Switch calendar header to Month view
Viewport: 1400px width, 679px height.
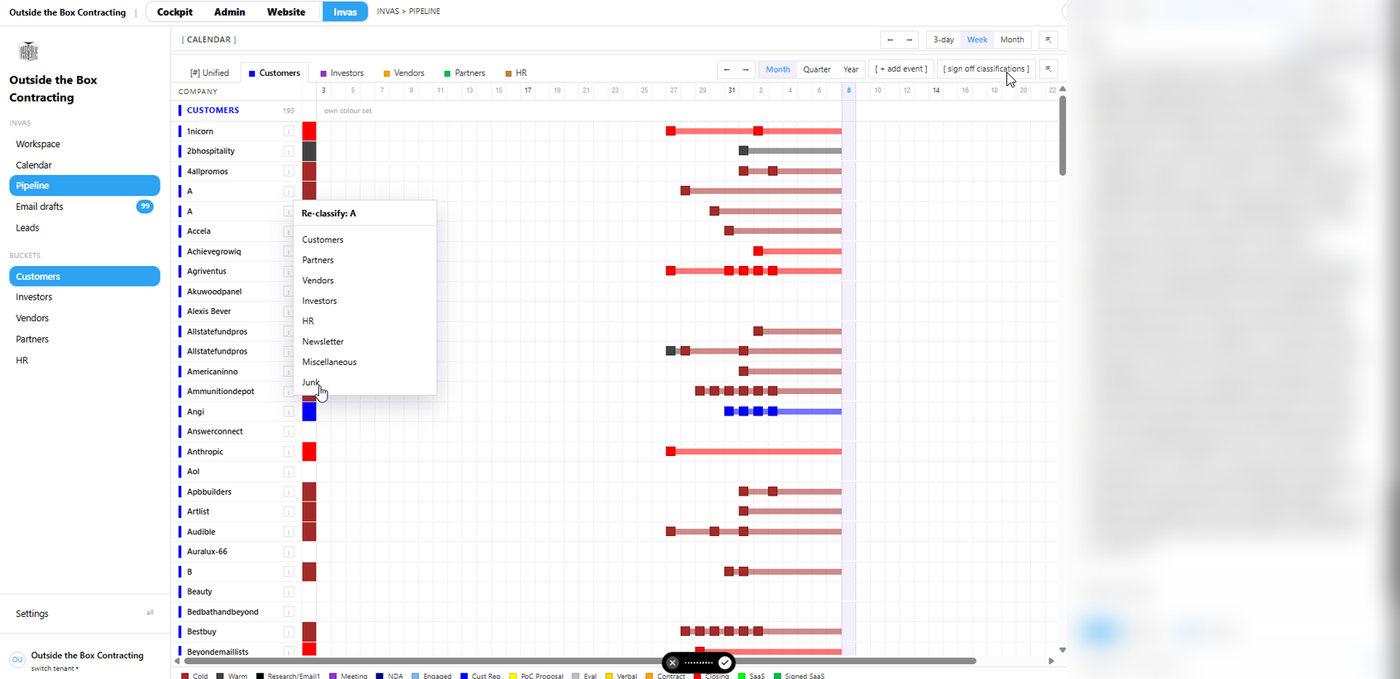(x=1012, y=40)
